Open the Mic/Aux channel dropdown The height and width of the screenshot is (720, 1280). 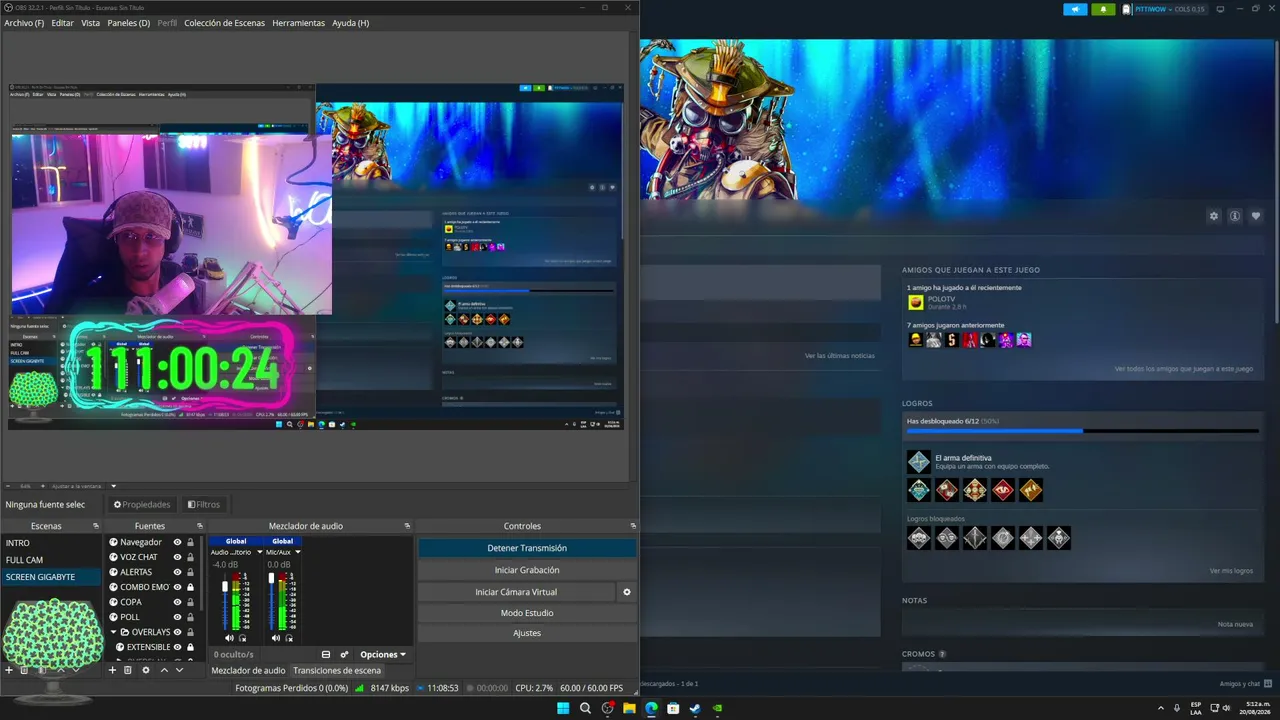point(297,552)
